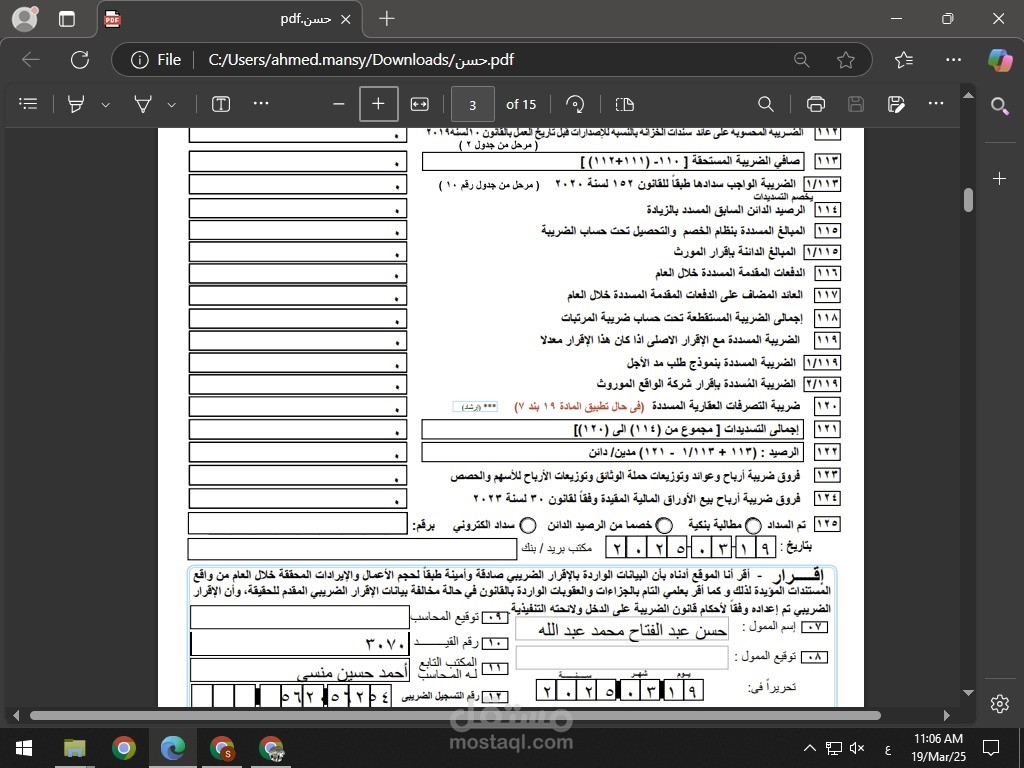The height and width of the screenshot is (768, 1024).
Task: Click the برقم payment number field
Action: 298,524
